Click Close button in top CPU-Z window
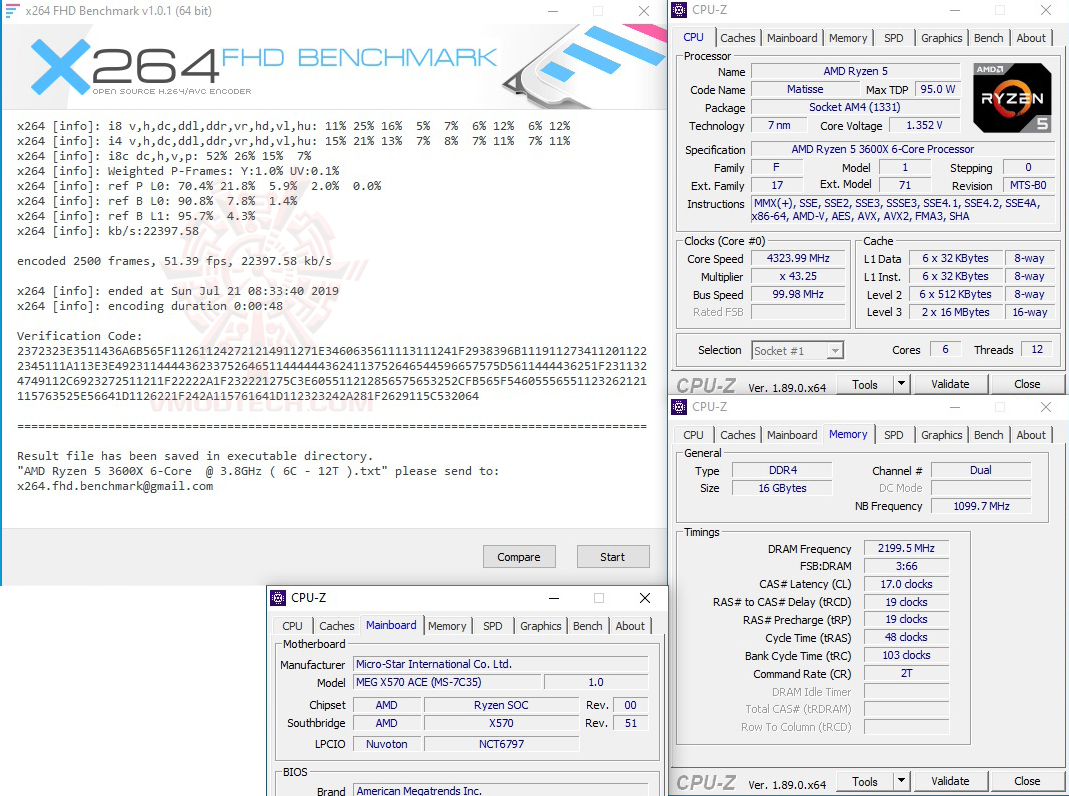Viewport: 1069px width, 796px height. [1027, 384]
